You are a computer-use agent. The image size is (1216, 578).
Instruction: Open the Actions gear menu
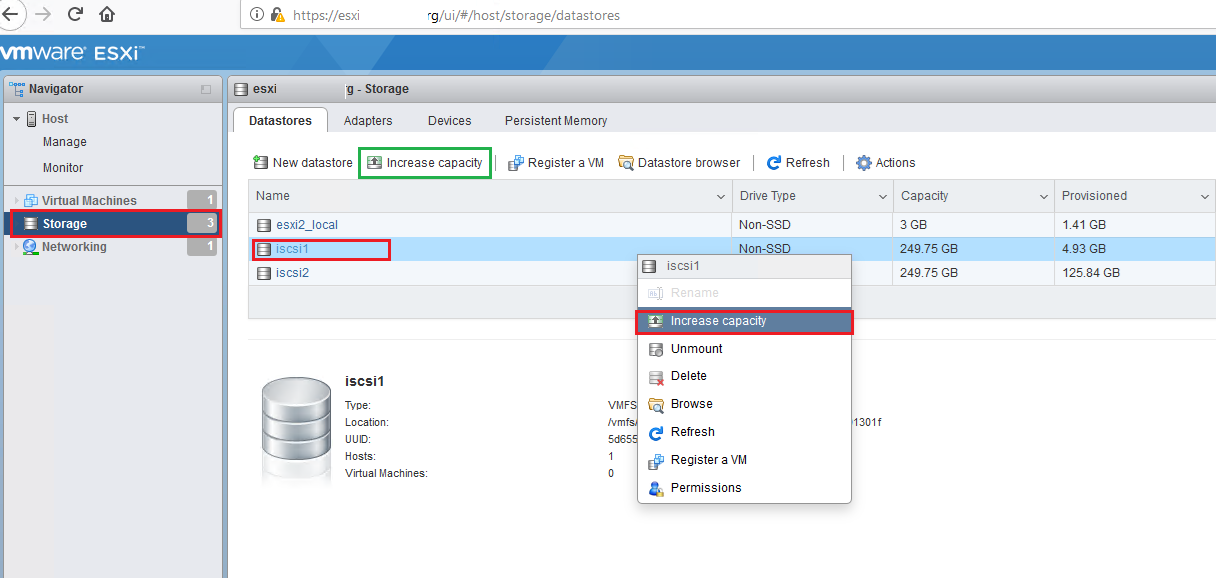pyautogui.click(x=885, y=163)
